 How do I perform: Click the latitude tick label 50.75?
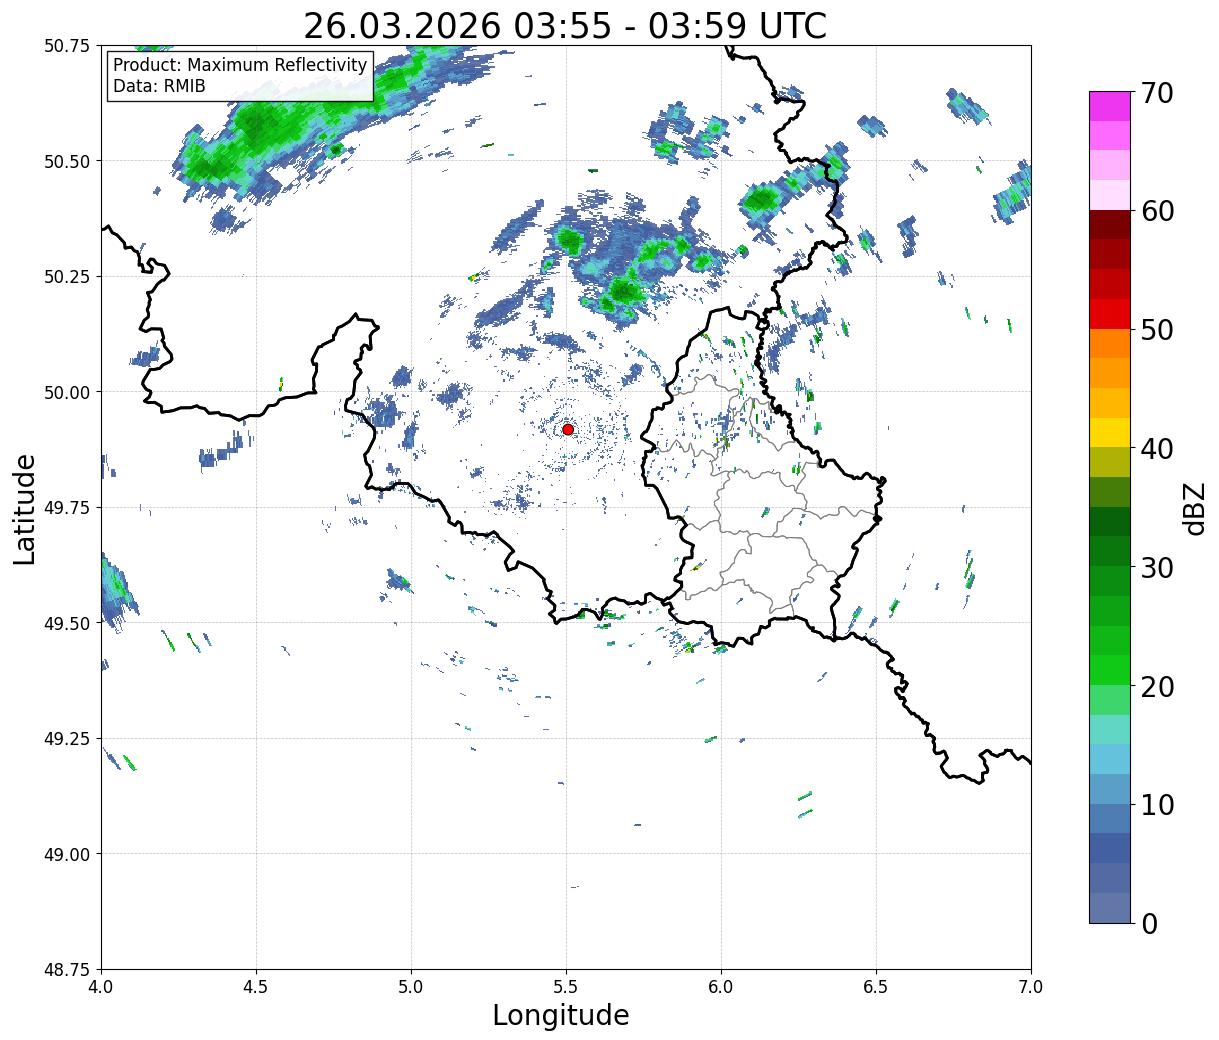(66, 46)
